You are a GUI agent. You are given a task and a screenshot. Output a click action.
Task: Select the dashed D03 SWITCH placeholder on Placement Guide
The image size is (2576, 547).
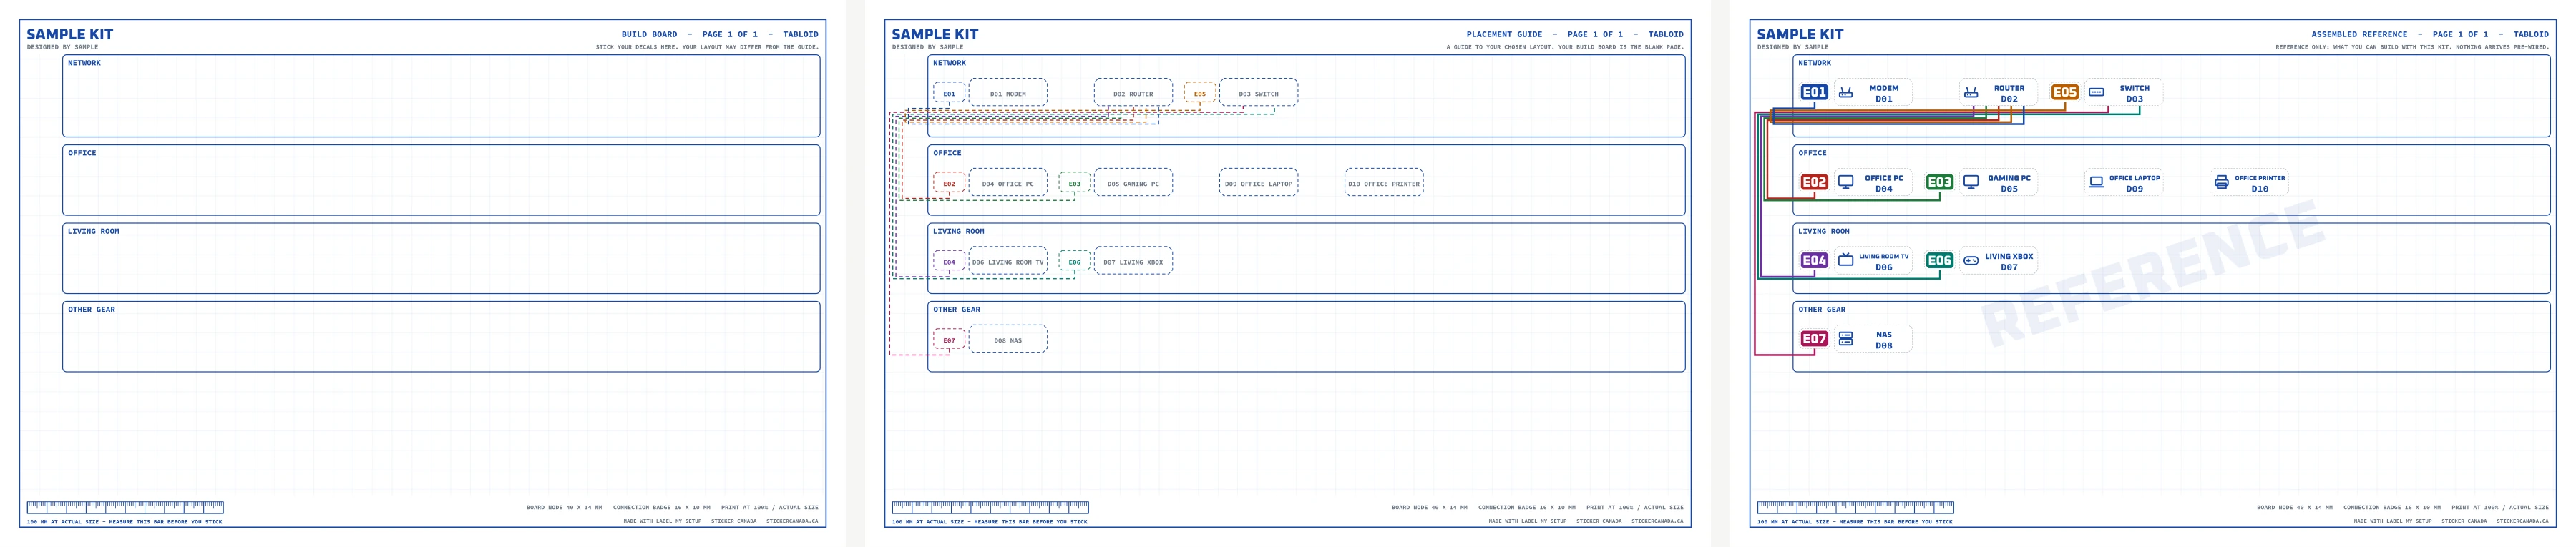[1258, 93]
